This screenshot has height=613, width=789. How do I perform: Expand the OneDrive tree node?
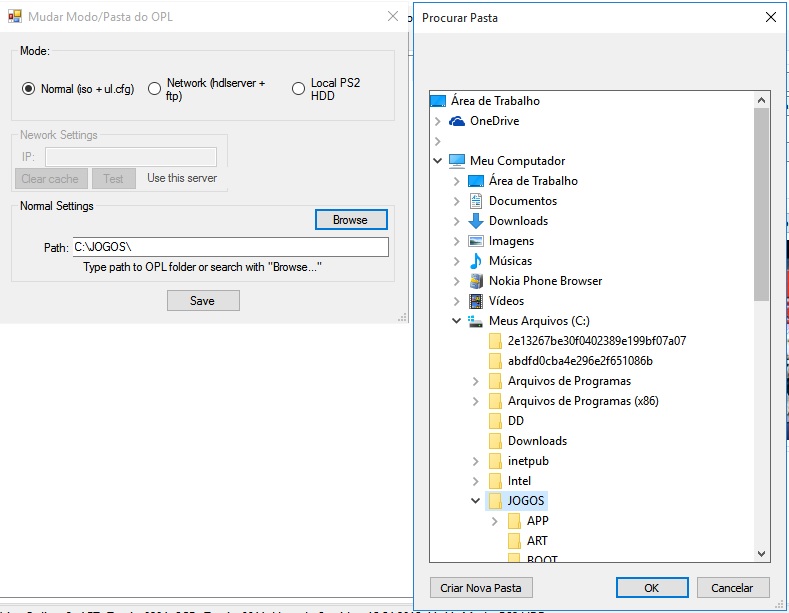(438, 121)
